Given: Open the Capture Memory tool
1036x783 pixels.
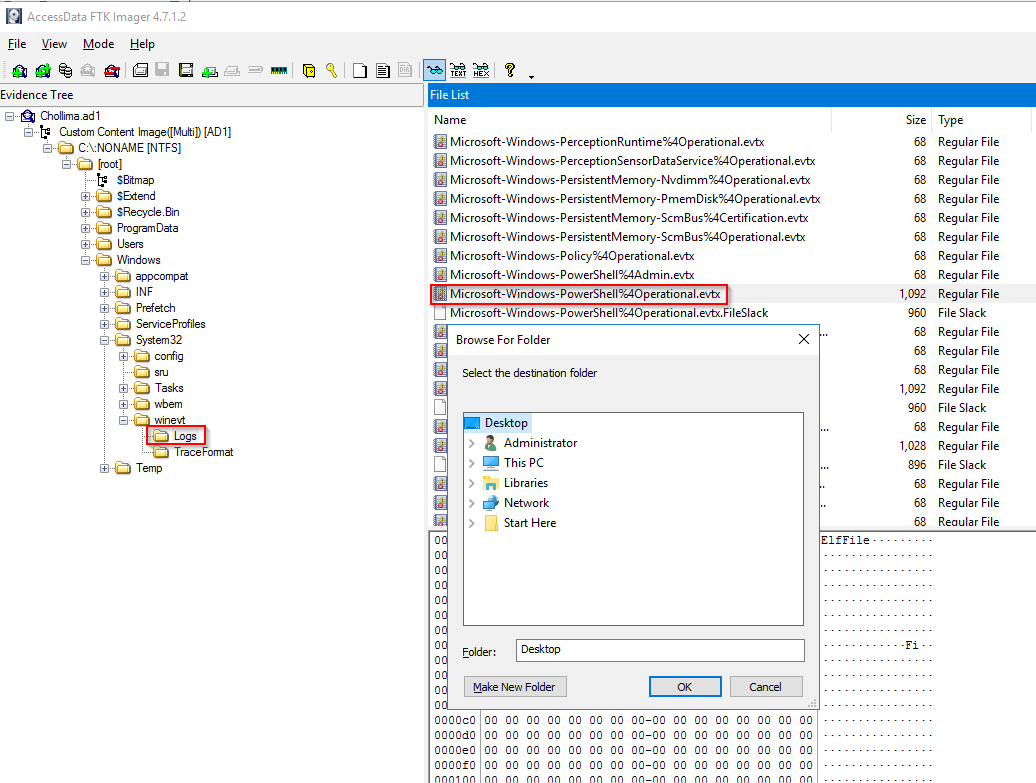Looking at the screenshot, I should point(279,71).
